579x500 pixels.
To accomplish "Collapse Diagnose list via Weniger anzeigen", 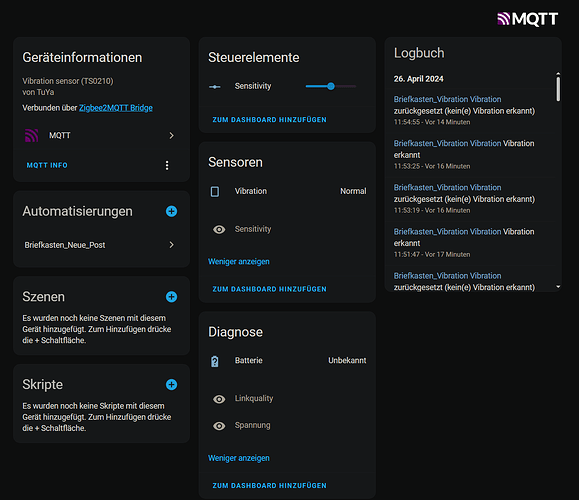I will pyautogui.click(x=239, y=458).
